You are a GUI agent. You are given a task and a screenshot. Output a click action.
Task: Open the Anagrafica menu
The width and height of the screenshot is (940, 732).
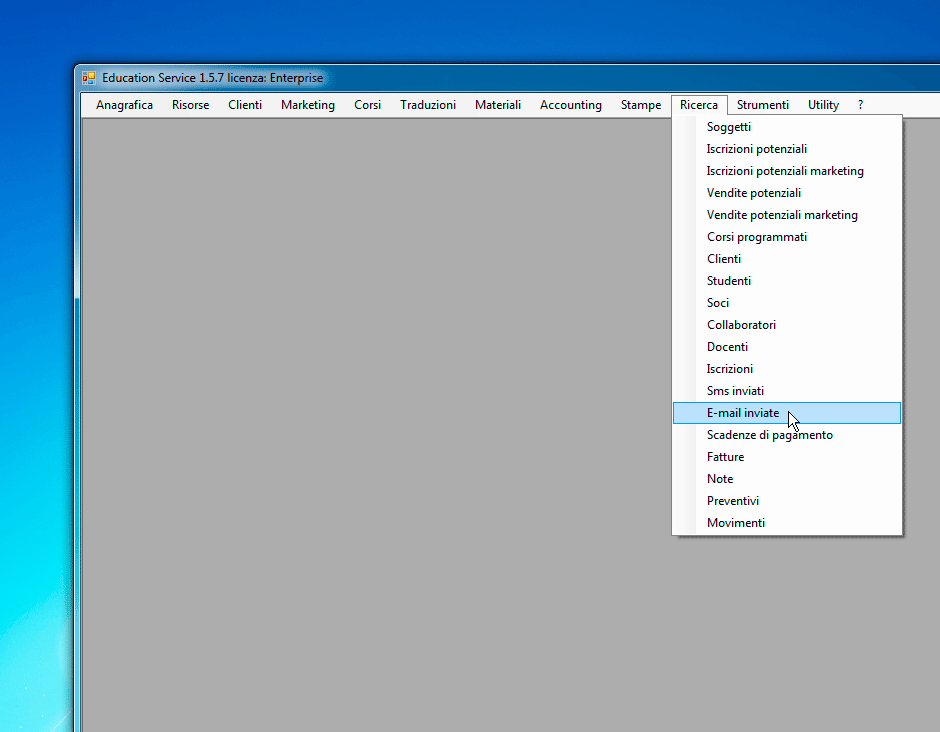click(124, 105)
